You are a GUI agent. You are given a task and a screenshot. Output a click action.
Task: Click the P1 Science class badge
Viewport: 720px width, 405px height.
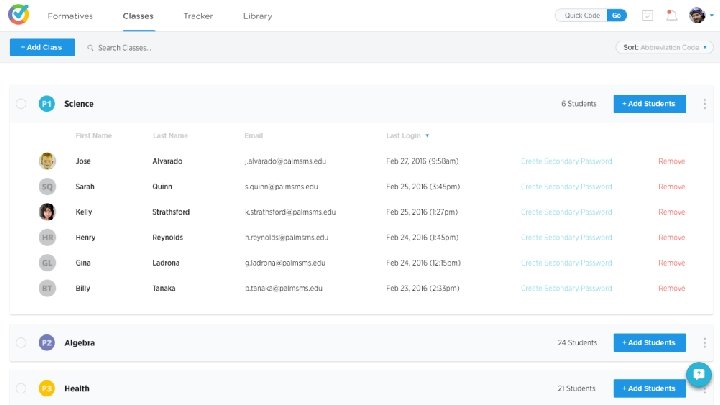(x=47, y=104)
